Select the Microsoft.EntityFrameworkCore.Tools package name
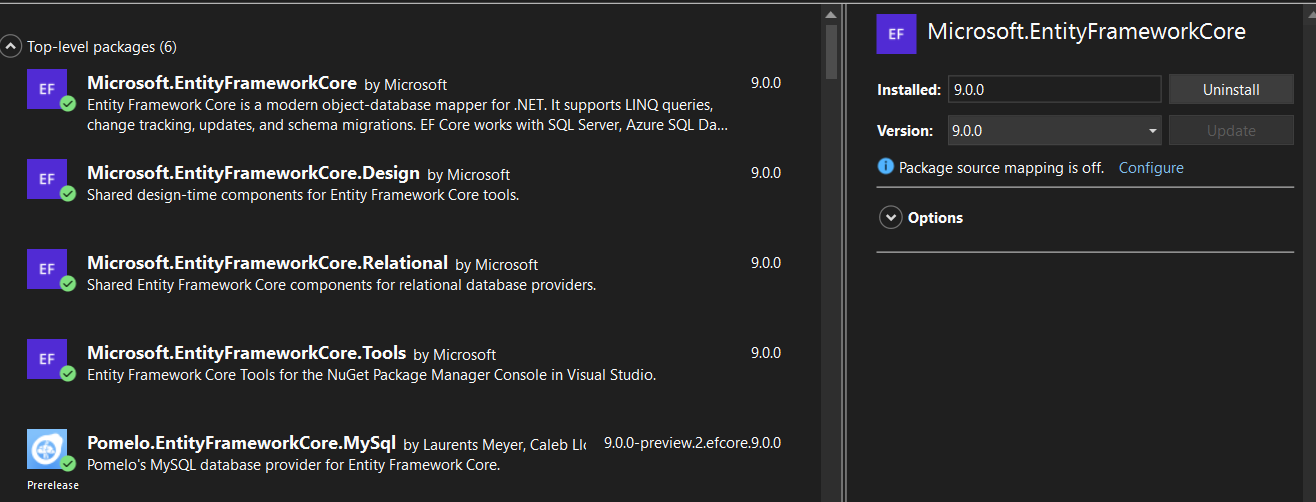Image resolution: width=1316 pixels, height=502 pixels. point(246,353)
